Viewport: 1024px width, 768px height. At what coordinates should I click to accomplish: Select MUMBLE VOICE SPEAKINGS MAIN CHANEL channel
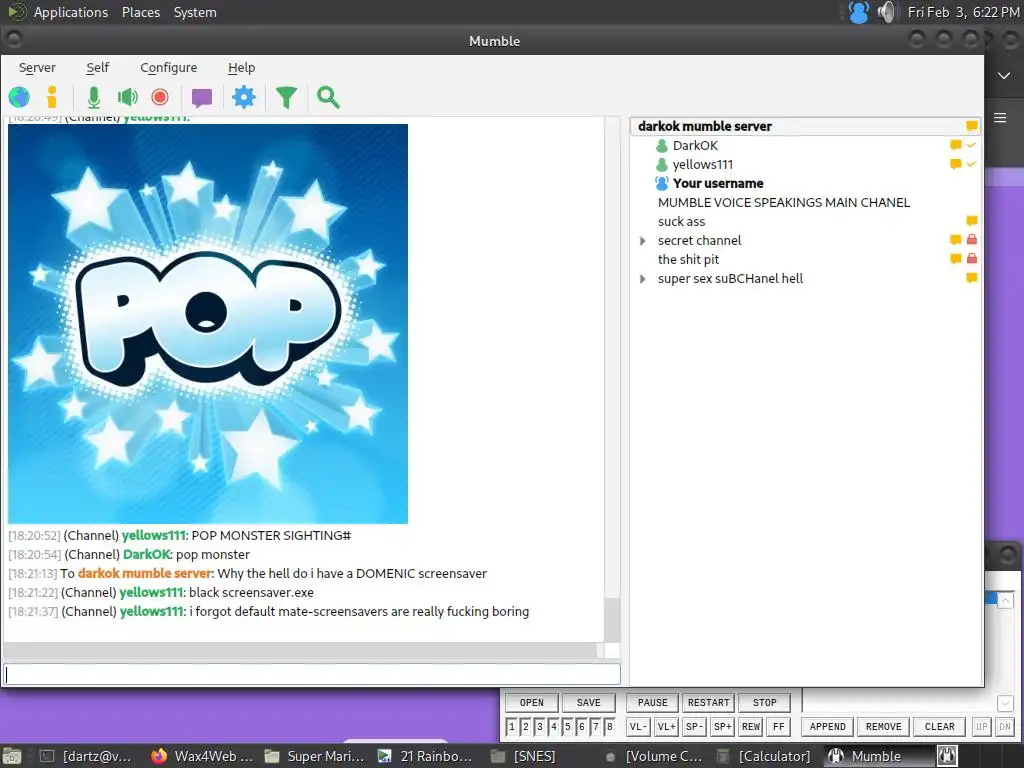pos(784,202)
